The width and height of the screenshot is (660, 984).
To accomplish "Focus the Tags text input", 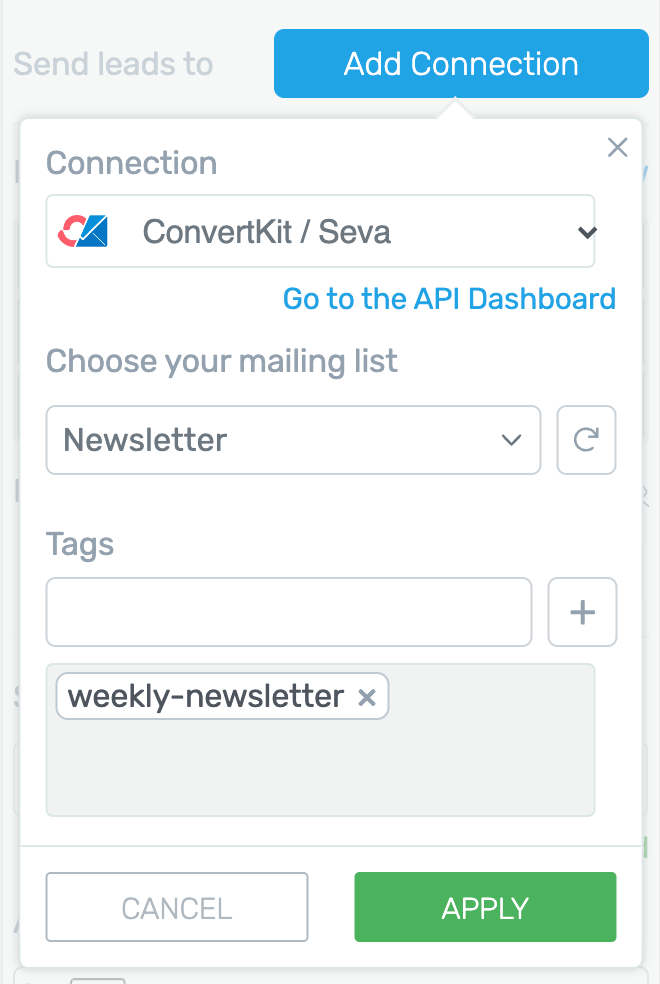I will [289, 612].
